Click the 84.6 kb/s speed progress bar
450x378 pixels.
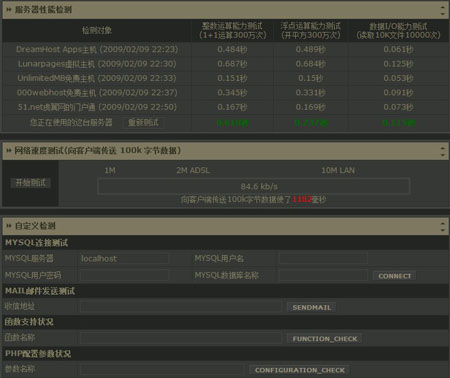254,186
